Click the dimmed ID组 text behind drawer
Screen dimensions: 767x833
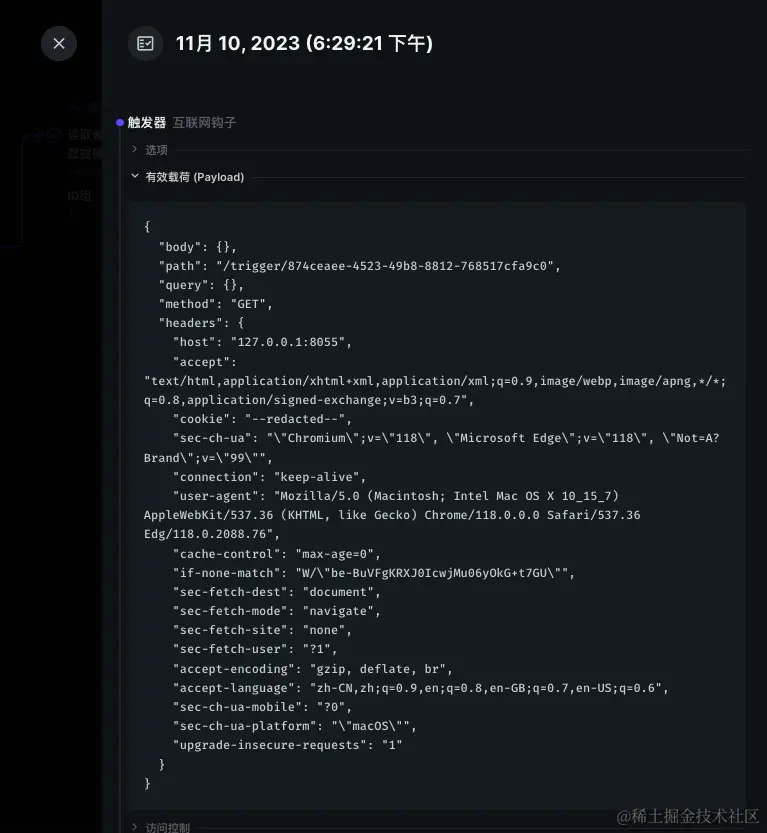point(79,195)
